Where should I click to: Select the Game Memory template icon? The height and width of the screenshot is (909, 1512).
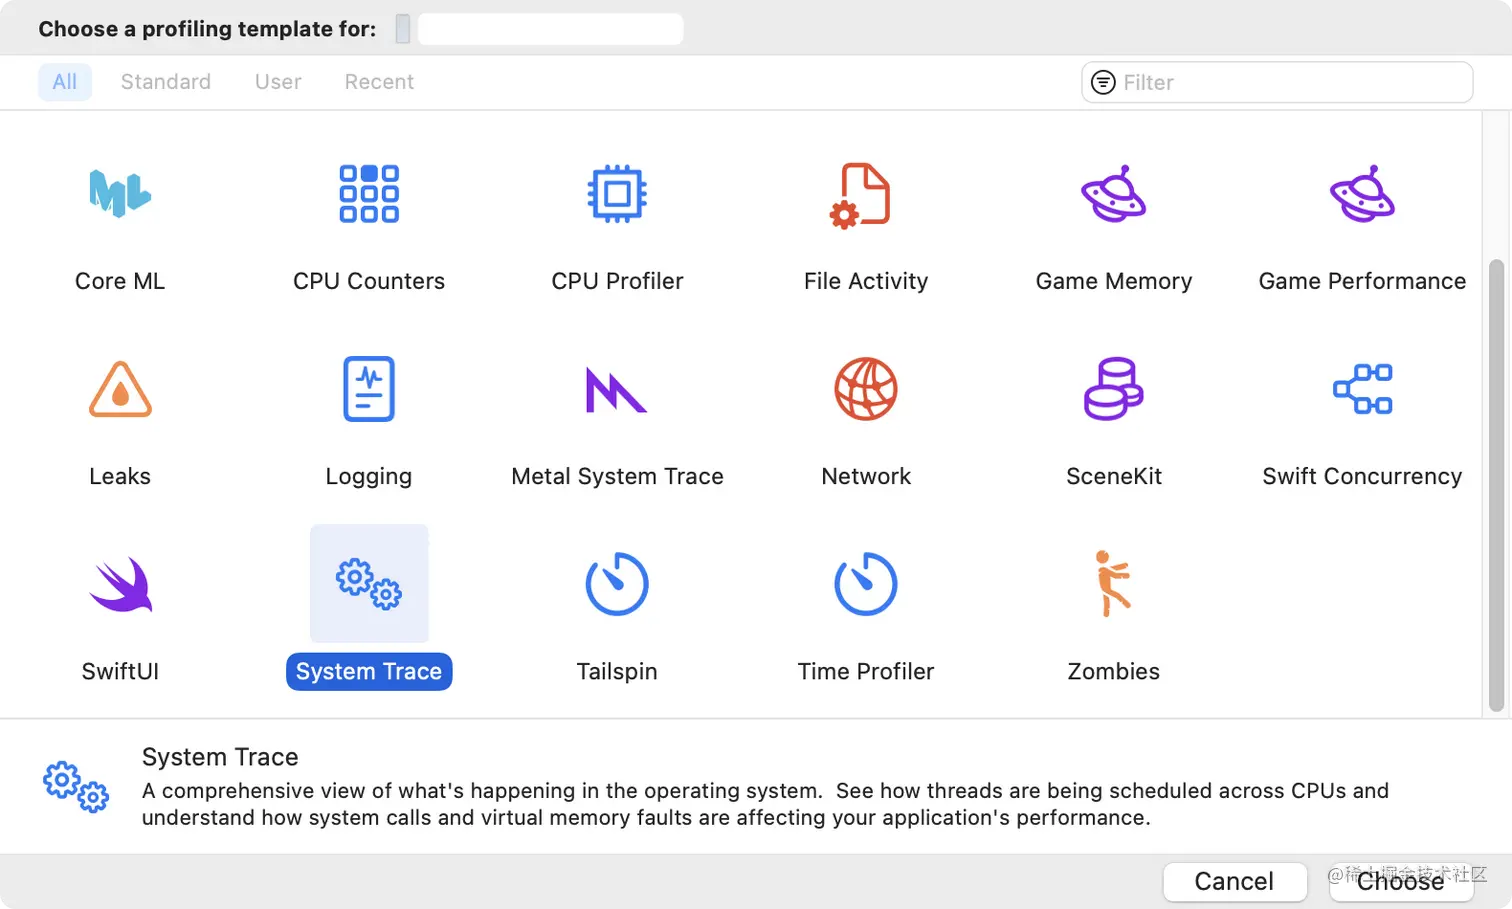tap(1113, 193)
